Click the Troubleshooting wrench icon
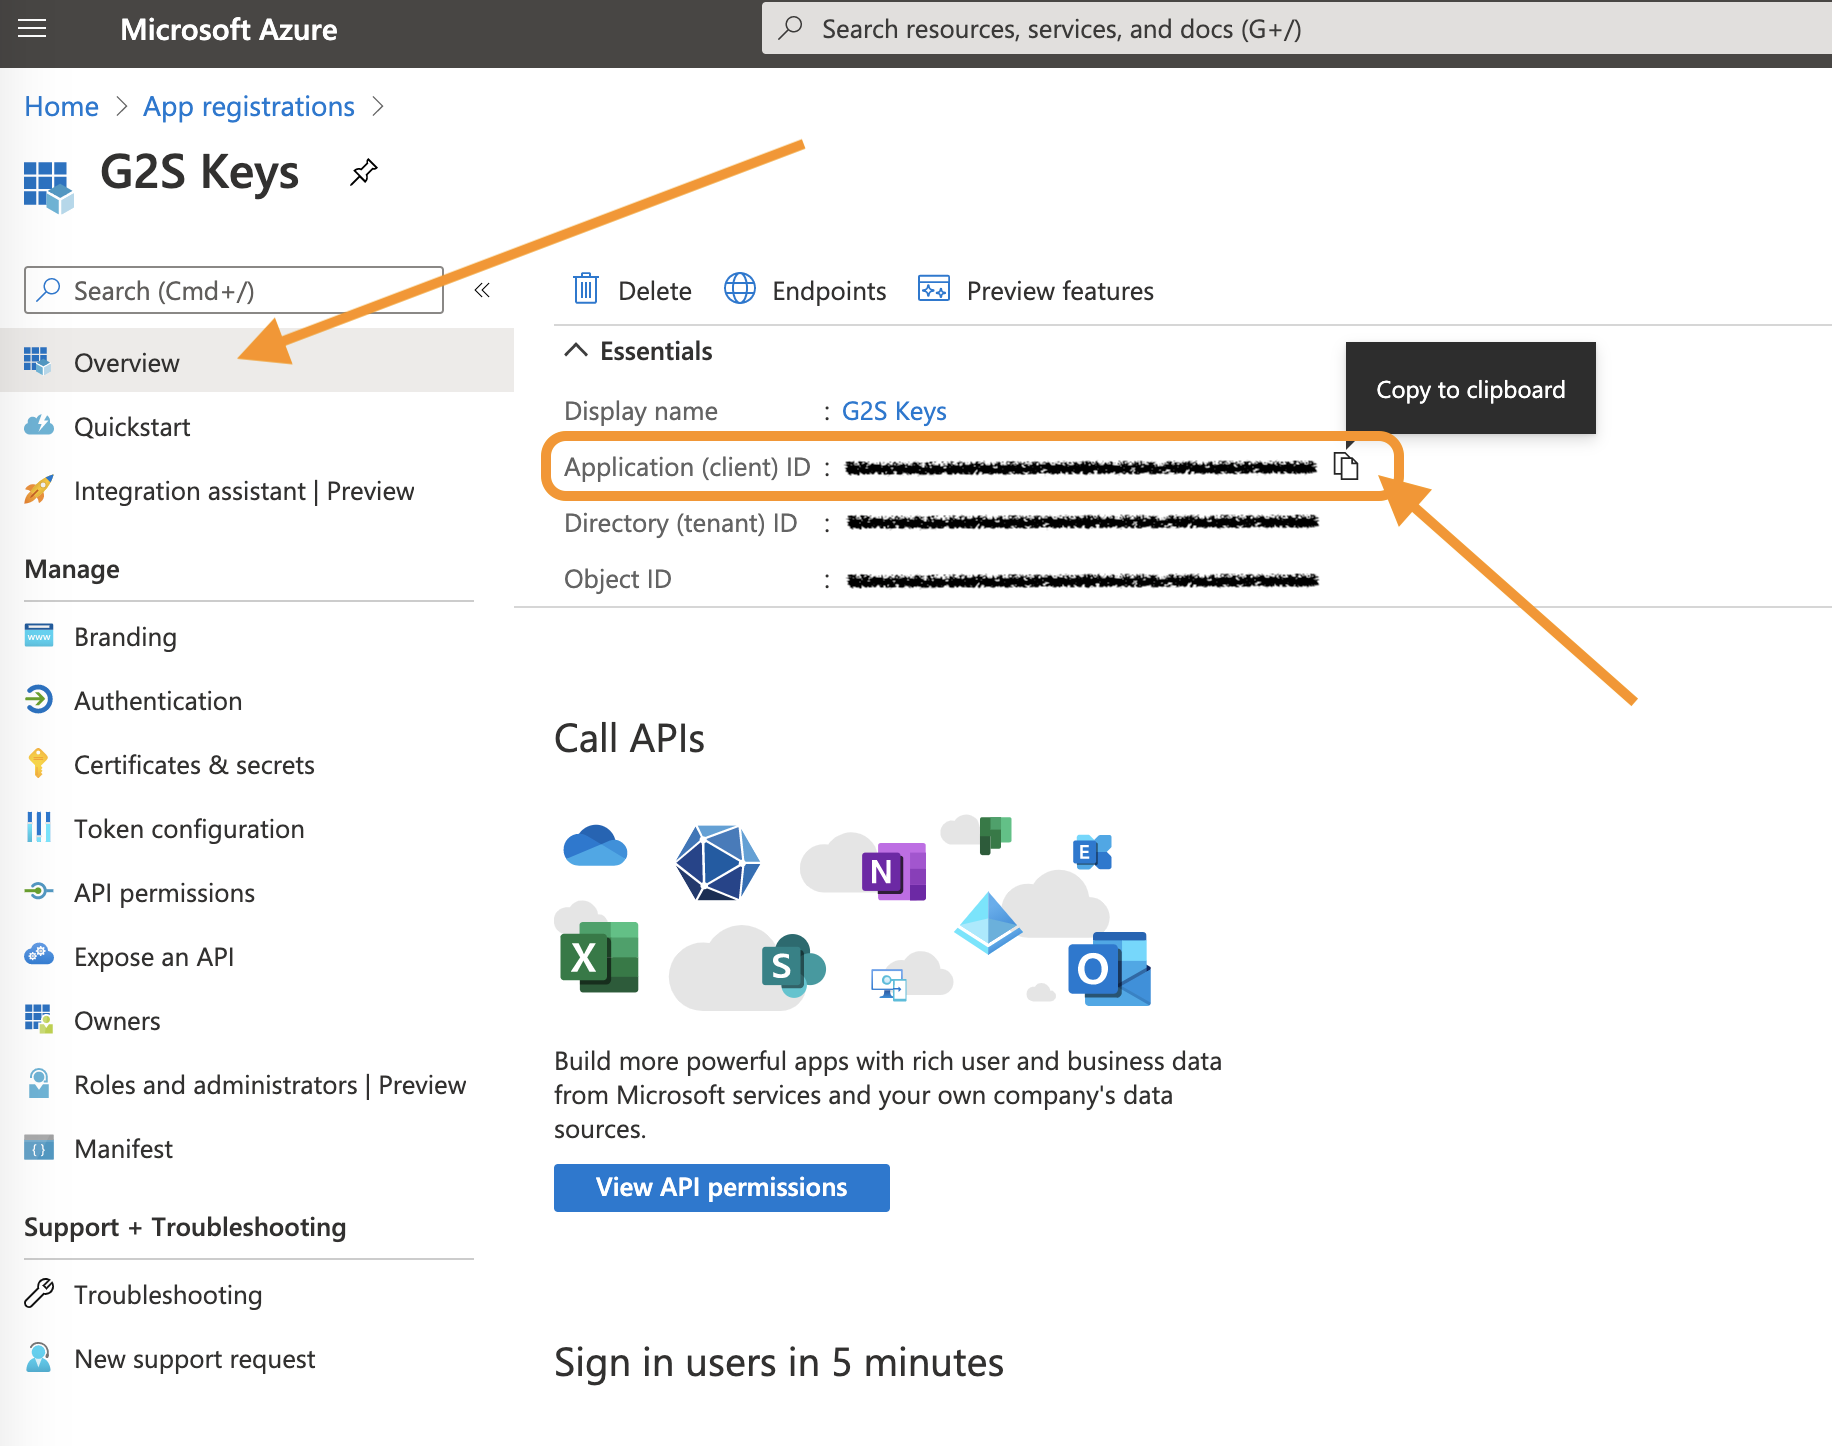Screen dimensions: 1832x1446 pyautogui.click(x=38, y=1293)
